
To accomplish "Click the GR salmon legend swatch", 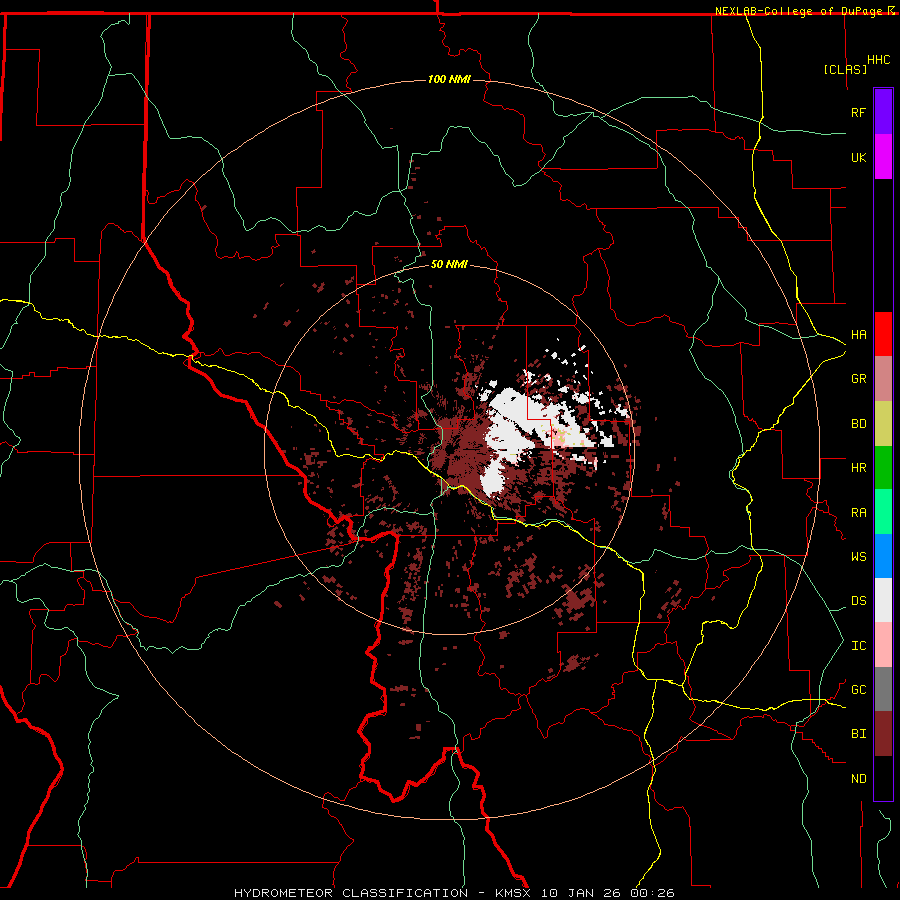I will (x=883, y=378).
